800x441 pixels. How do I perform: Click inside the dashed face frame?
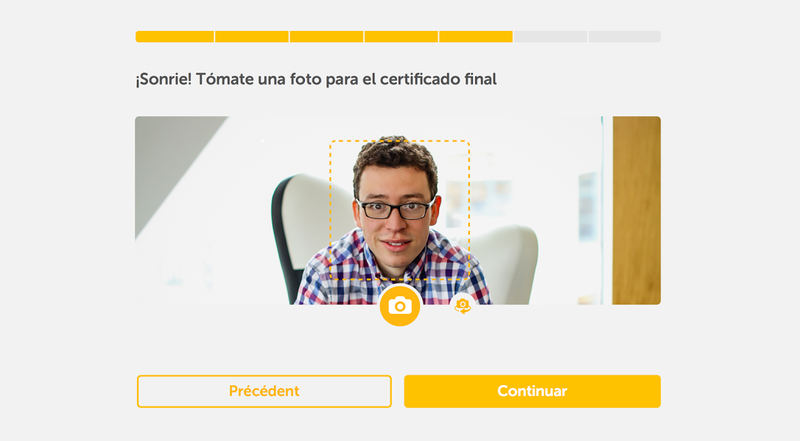click(399, 210)
